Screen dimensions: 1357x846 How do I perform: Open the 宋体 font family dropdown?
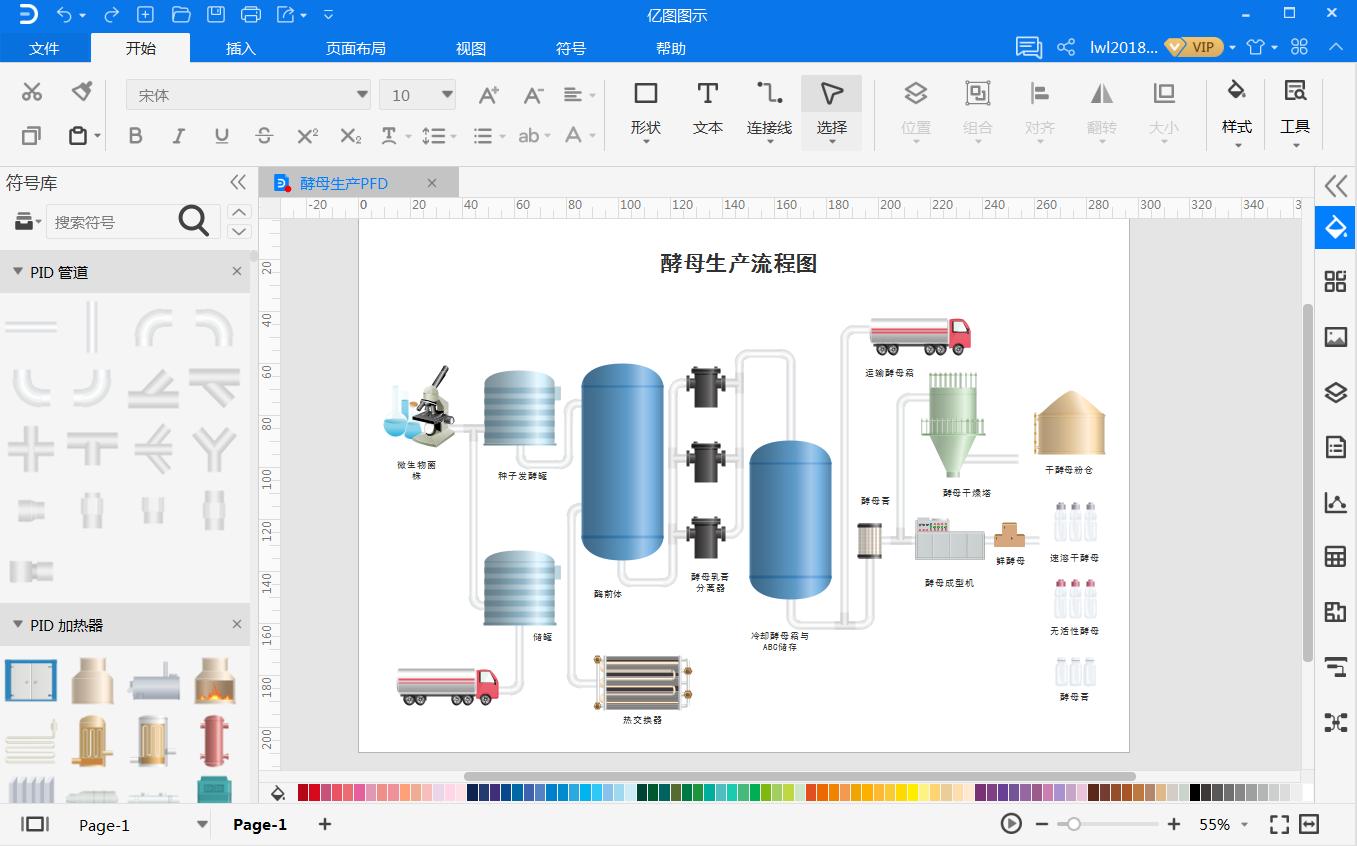point(360,93)
